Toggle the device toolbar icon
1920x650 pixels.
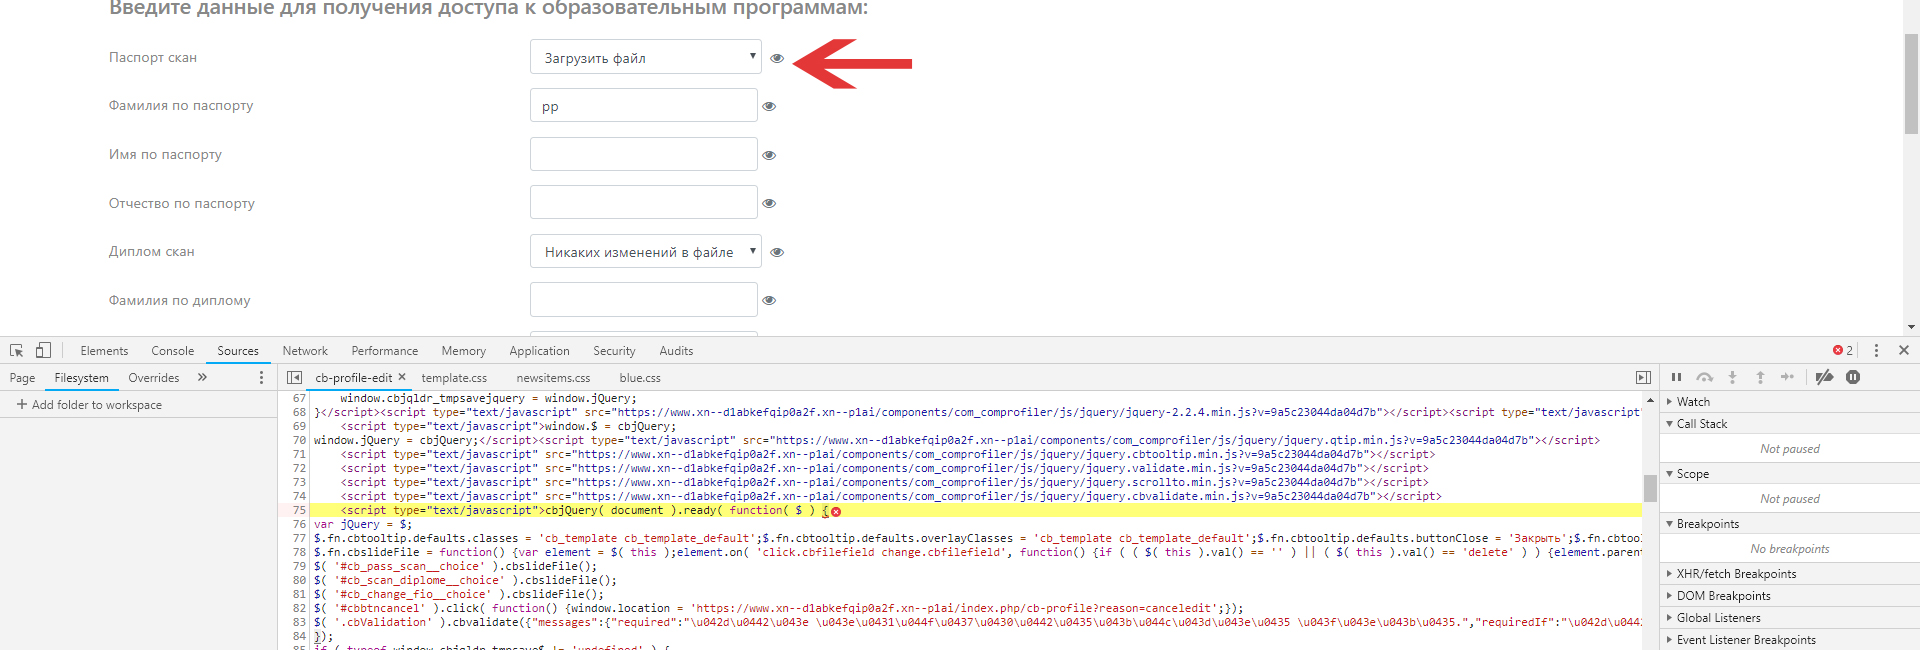click(x=43, y=351)
